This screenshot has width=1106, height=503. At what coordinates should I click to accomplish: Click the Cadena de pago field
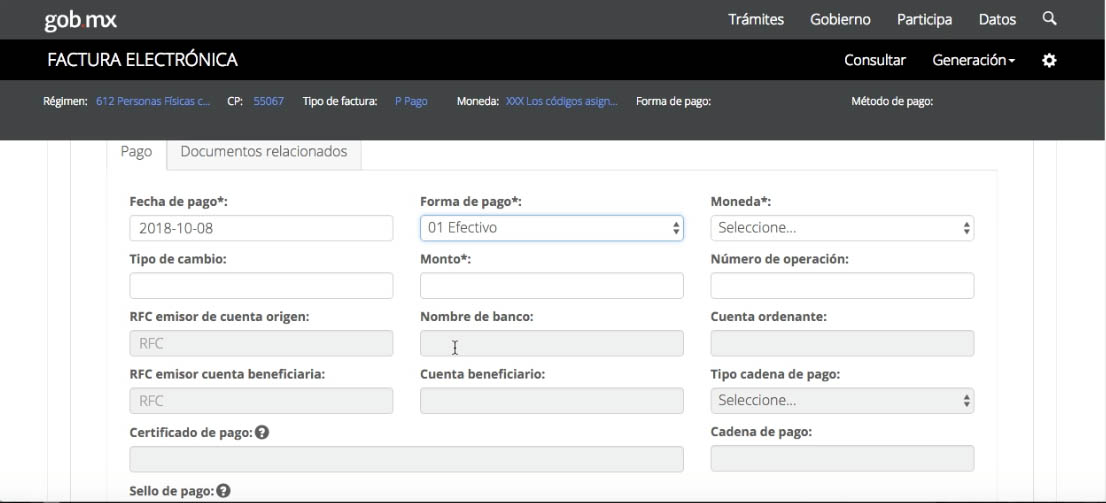tap(842, 458)
